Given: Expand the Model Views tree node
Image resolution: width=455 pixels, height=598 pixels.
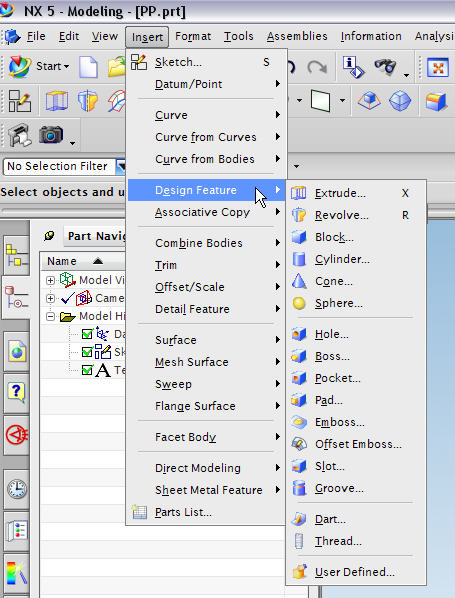Looking at the screenshot, I should tap(50, 280).
